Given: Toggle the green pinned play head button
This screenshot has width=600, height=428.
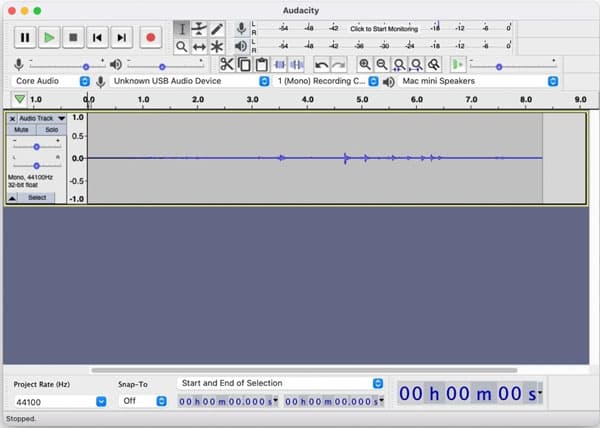Looking at the screenshot, I should 19,99.
